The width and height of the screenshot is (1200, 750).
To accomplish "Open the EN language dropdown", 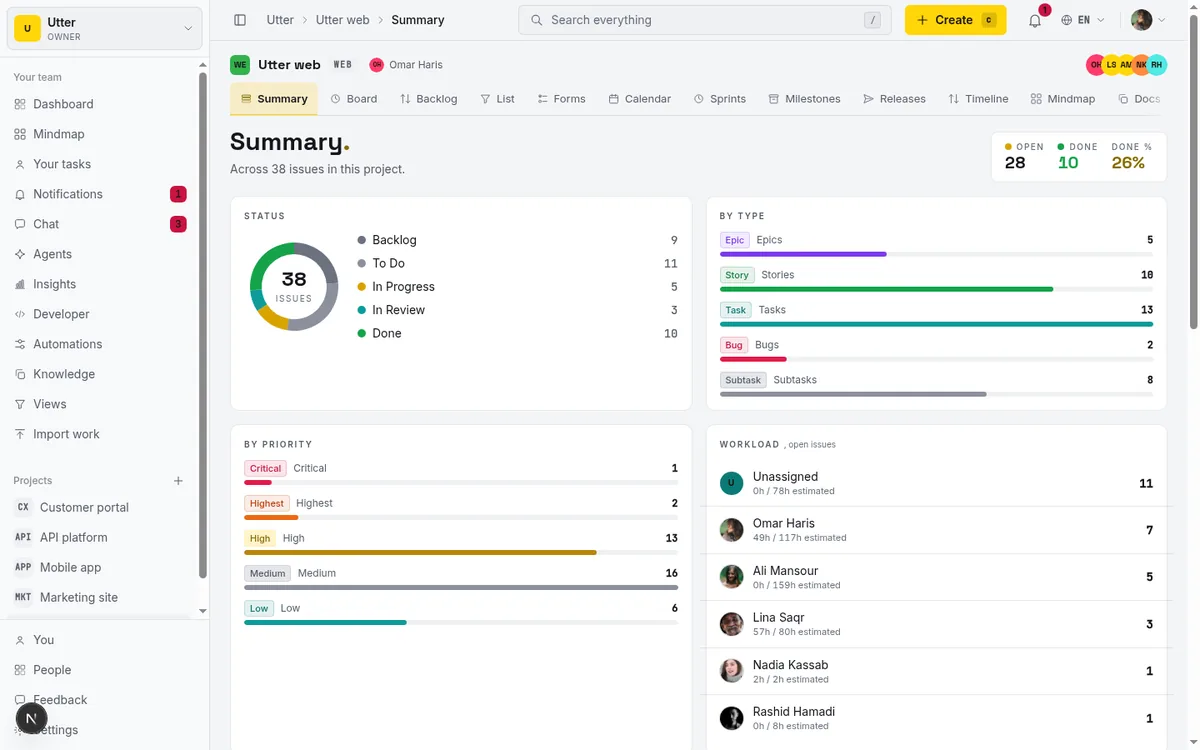I will (1083, 20).
